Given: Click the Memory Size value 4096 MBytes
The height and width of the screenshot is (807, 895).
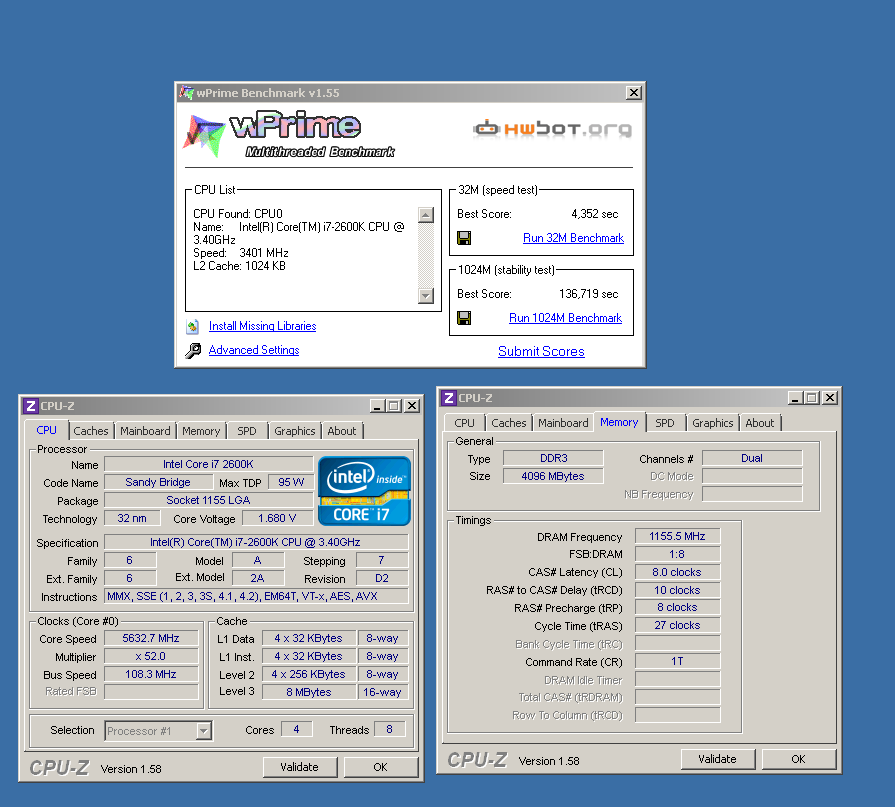Looking at the screenshot, I should click(553, 476).
